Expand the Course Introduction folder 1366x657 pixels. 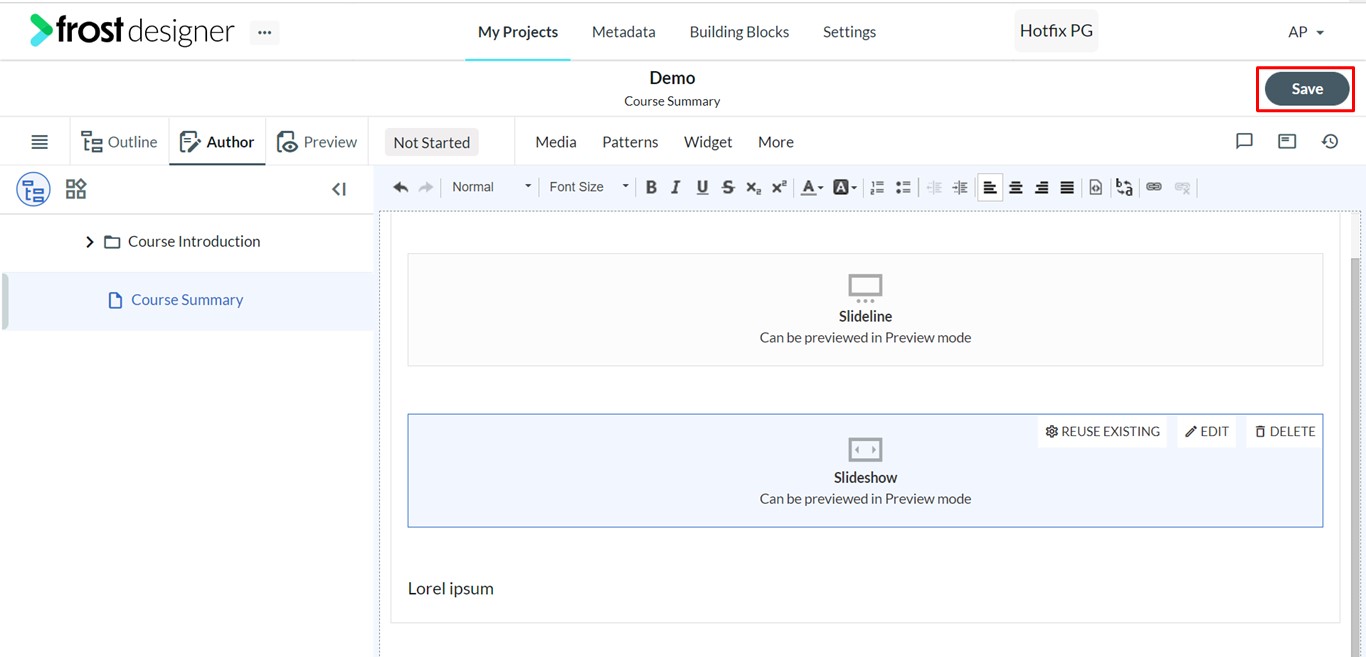[x=89, y=242]
